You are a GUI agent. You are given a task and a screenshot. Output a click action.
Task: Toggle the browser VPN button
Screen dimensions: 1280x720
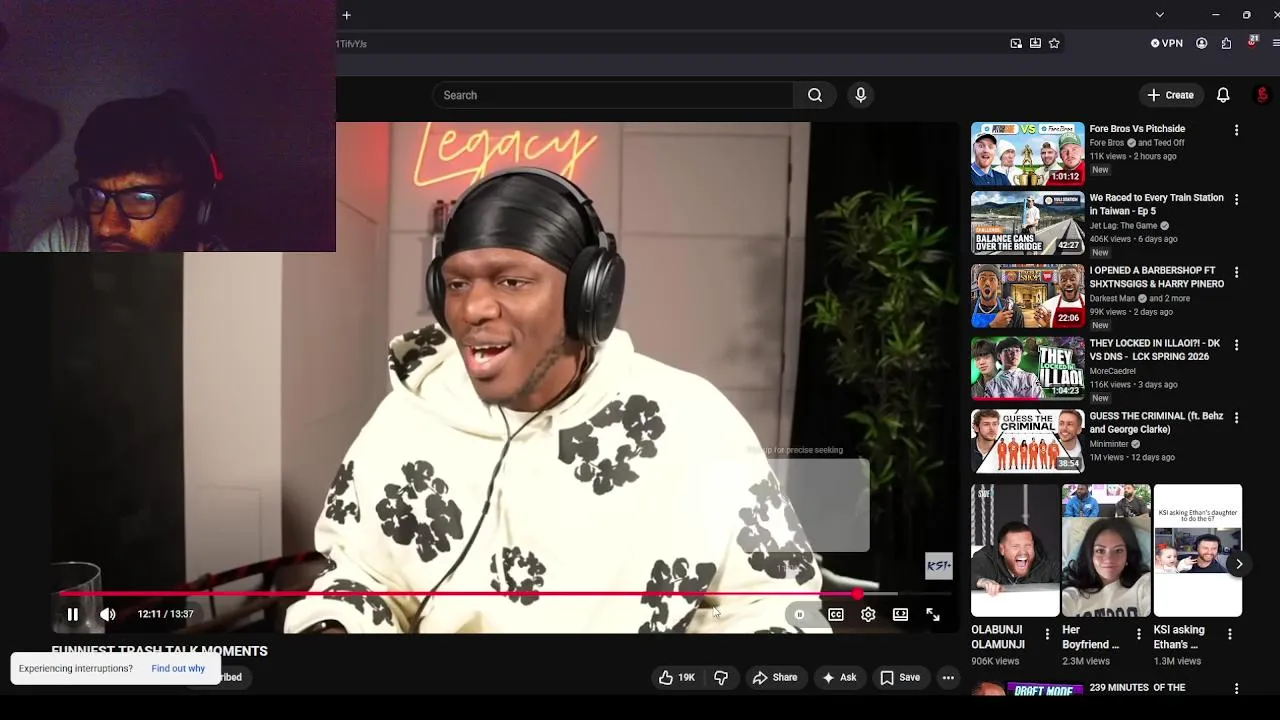coord(1167,43)
